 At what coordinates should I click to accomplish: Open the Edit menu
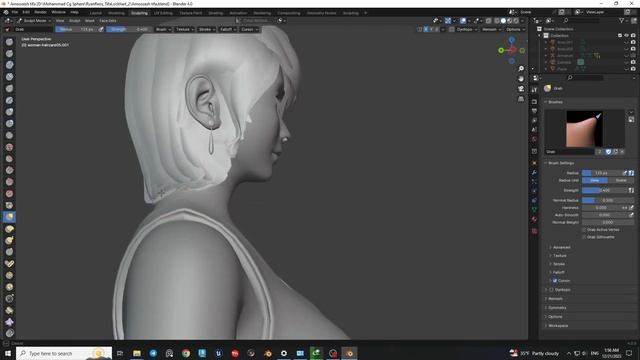(x=26, y=12)
